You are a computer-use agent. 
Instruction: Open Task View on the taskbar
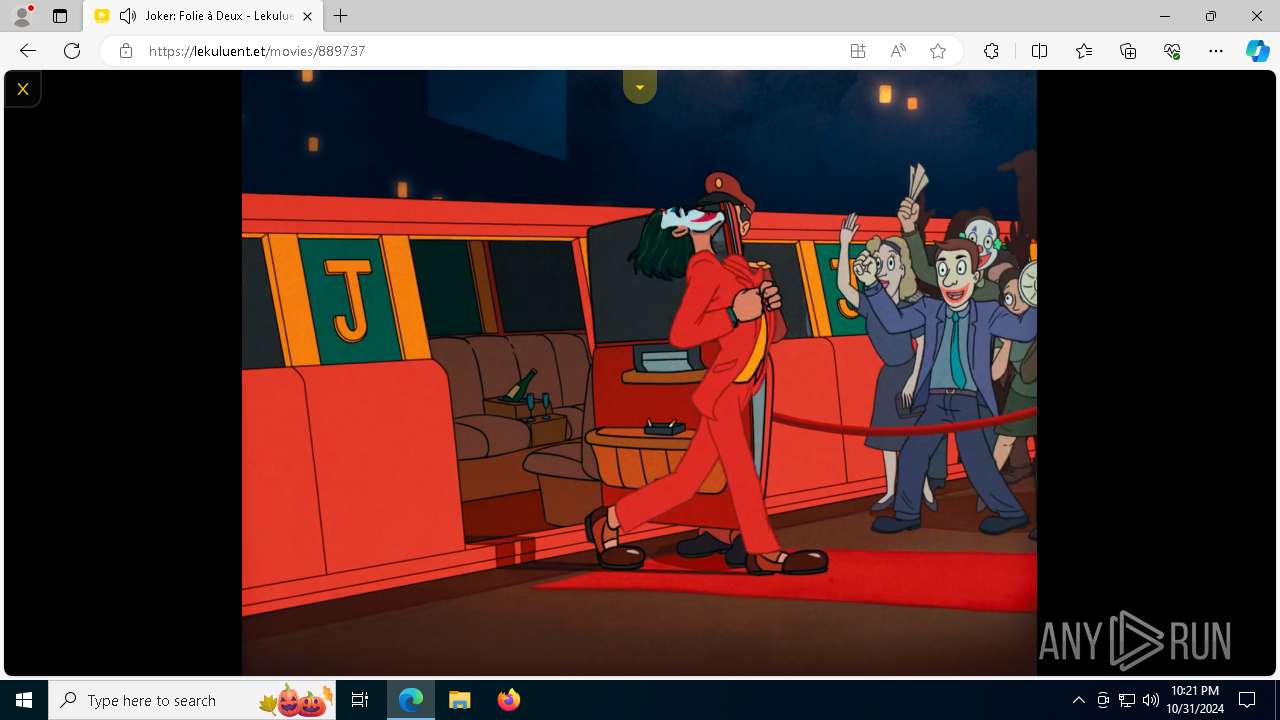click(361, 700)
